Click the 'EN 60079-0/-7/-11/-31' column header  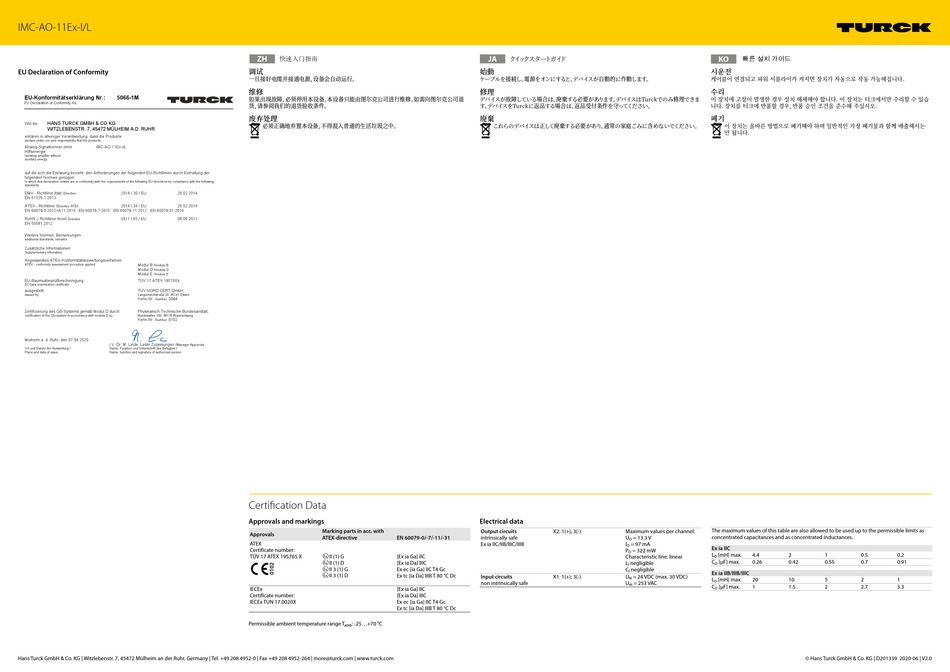click(424, 537)
